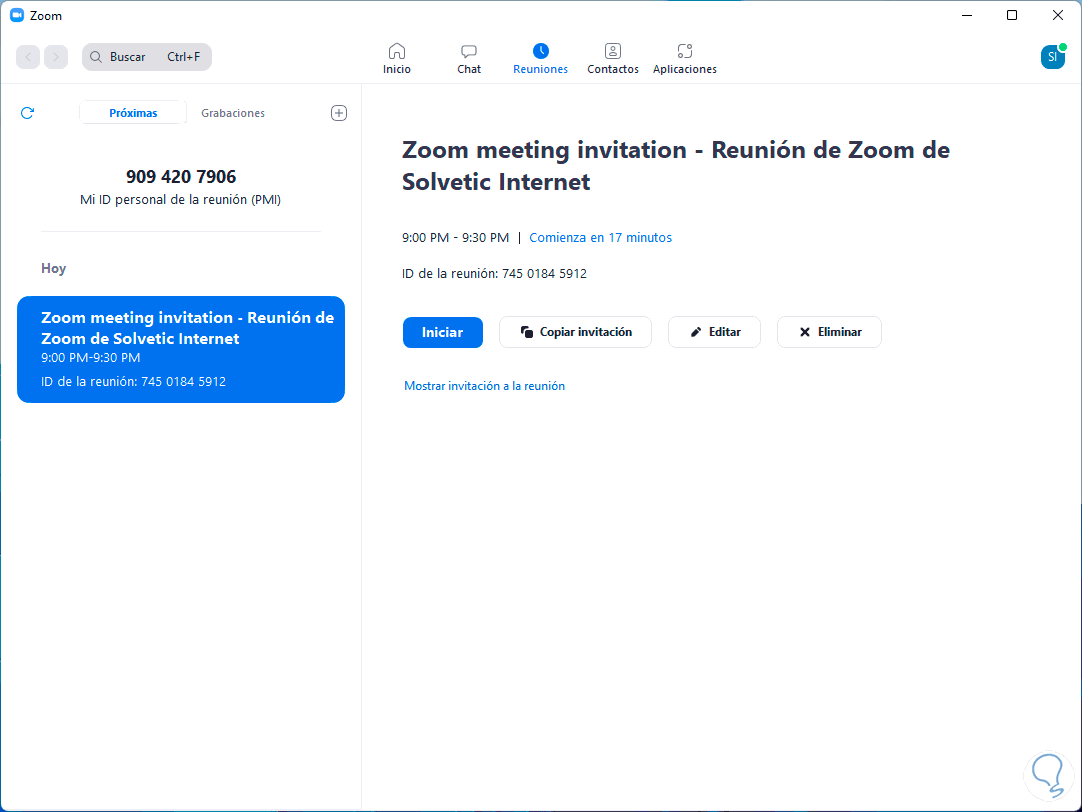Close the Zoom window
Screen dimensions: 1082x812
(1057, 15)
